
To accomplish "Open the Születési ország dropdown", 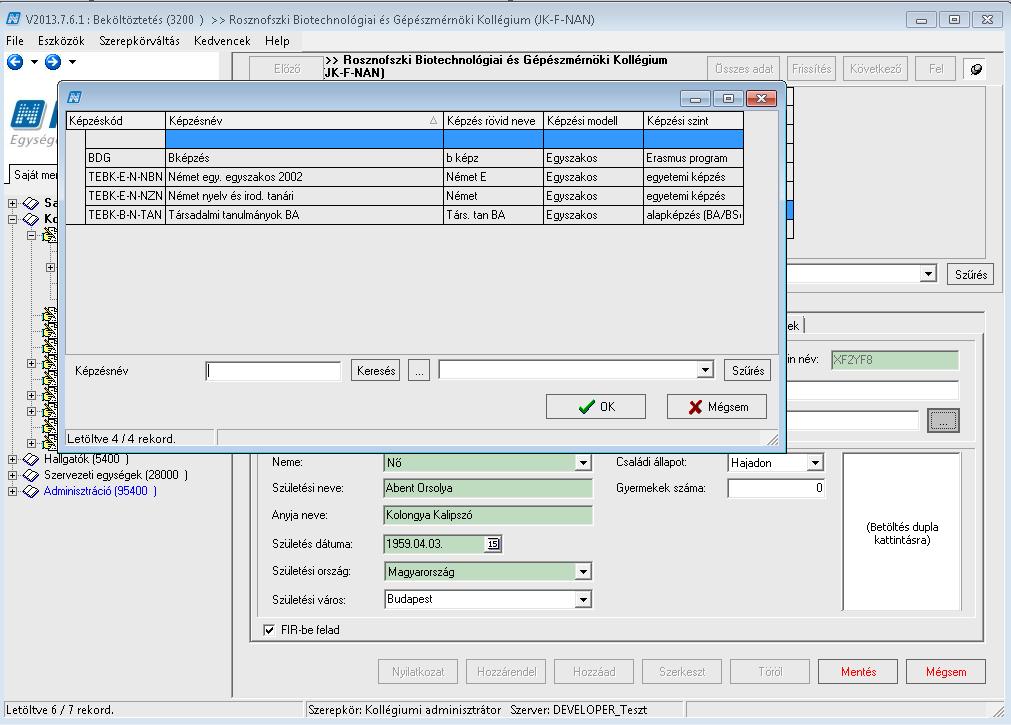I will 583,571.
